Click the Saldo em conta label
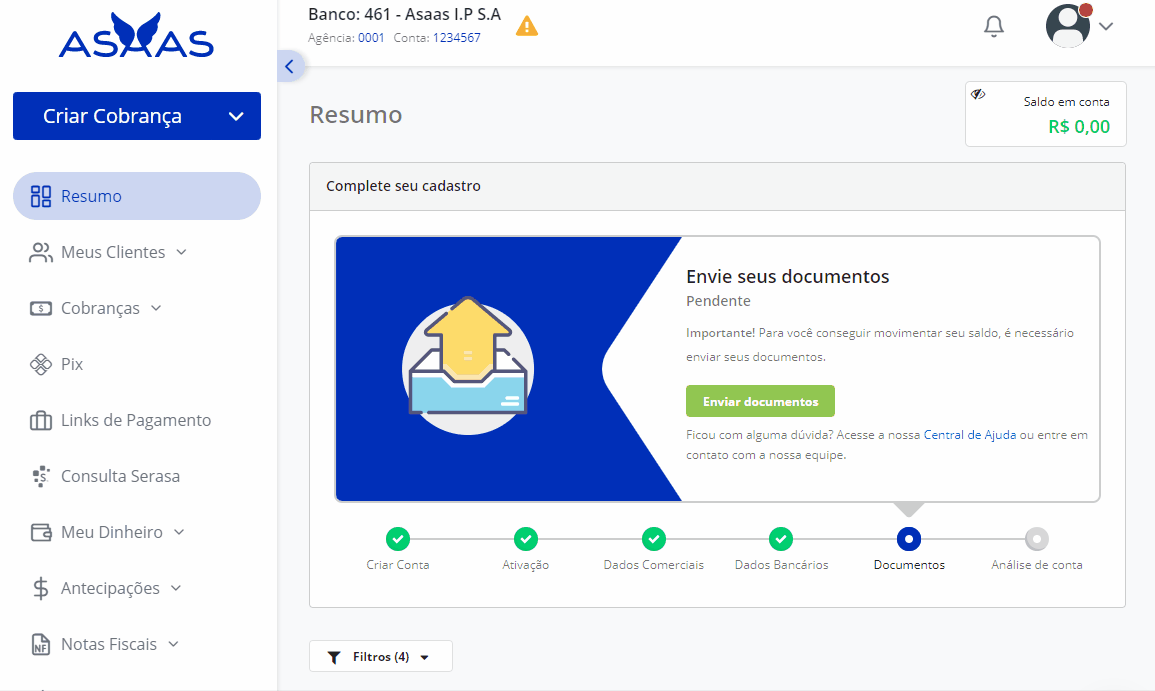Viewport: 1155px width, 691px height. (x=1067, y=102)
